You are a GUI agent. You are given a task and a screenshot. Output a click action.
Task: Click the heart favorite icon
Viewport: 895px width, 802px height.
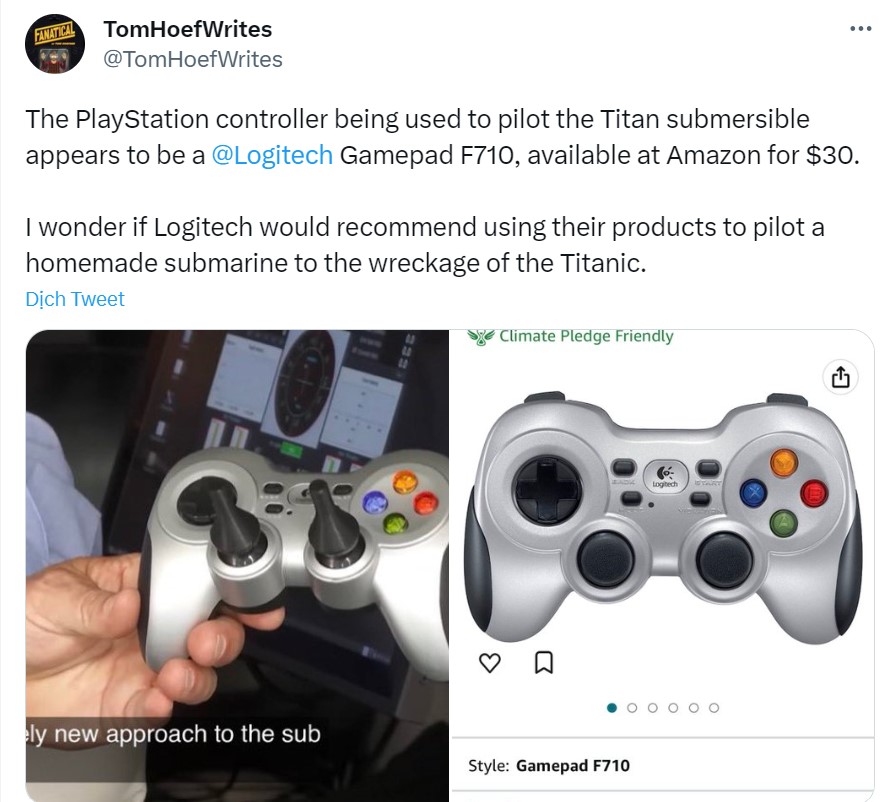tap(489, 663)
